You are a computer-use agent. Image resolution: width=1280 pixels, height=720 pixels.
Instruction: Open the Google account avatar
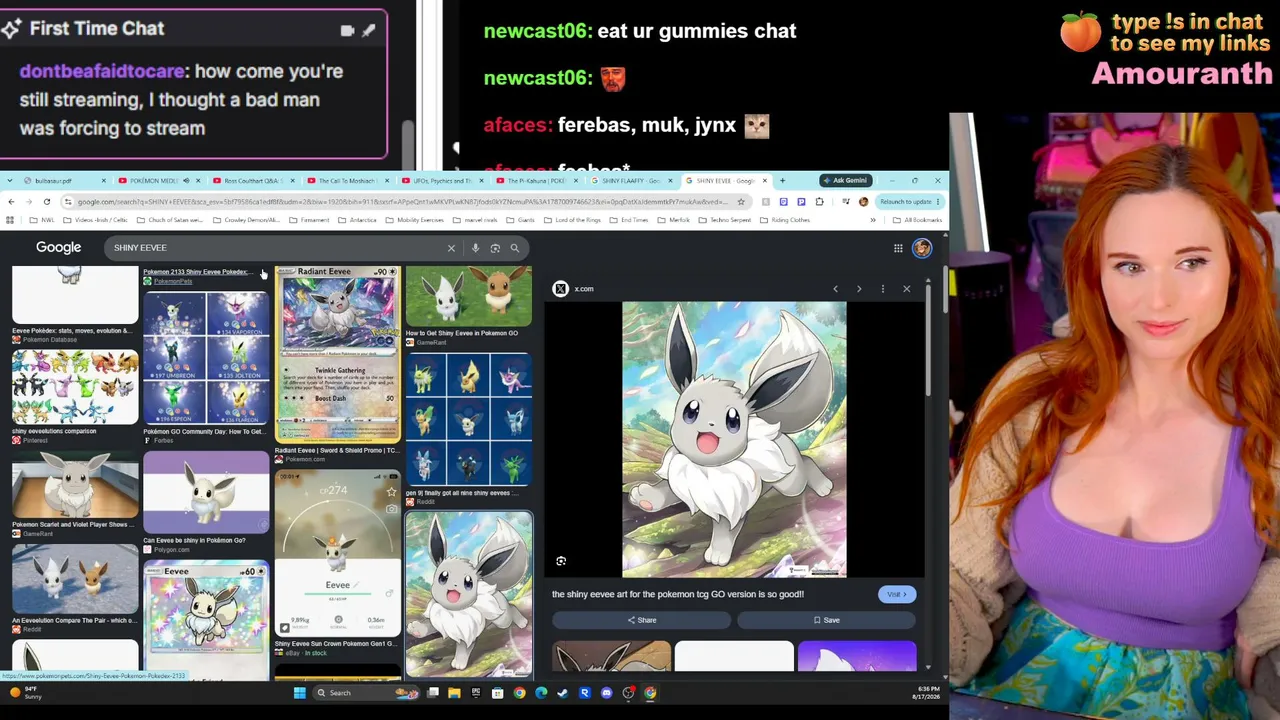click(x=922, y=248)
